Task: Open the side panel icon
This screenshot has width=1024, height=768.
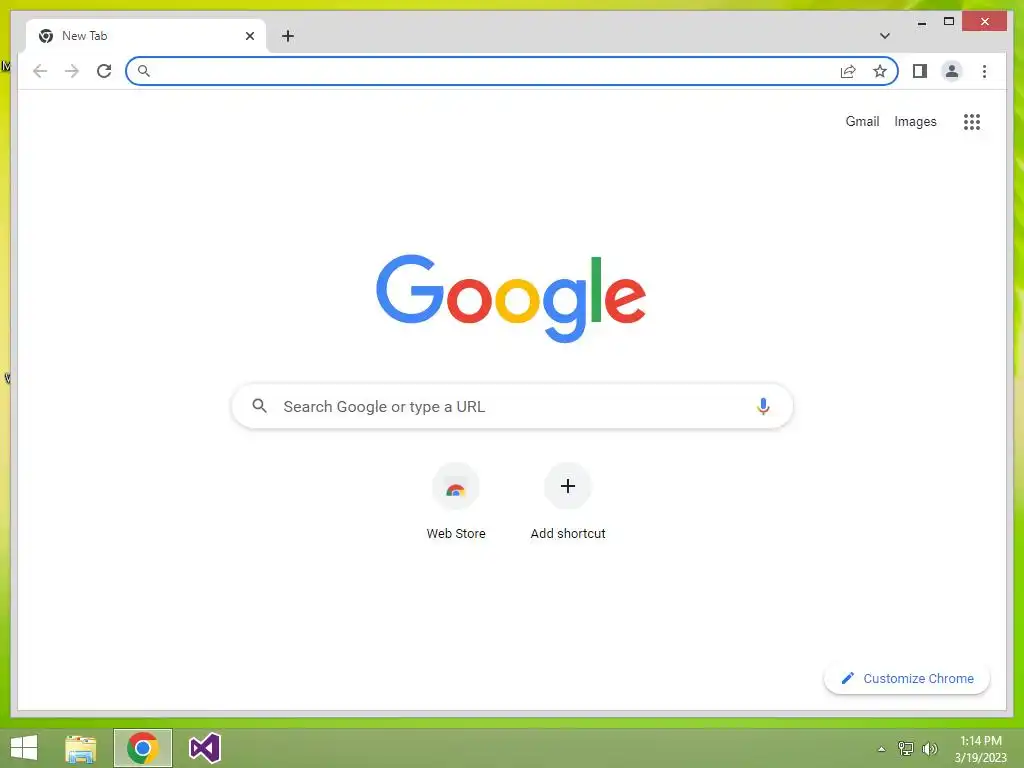Action: [920, 71]
